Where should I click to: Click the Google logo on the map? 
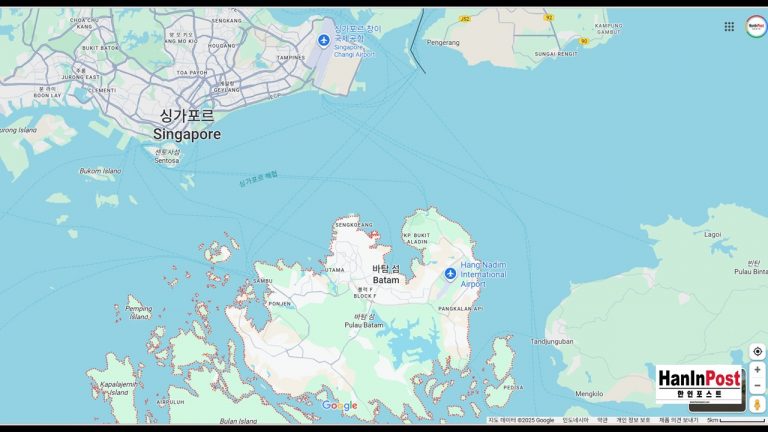pyautogui.click(x=339, y=405)
